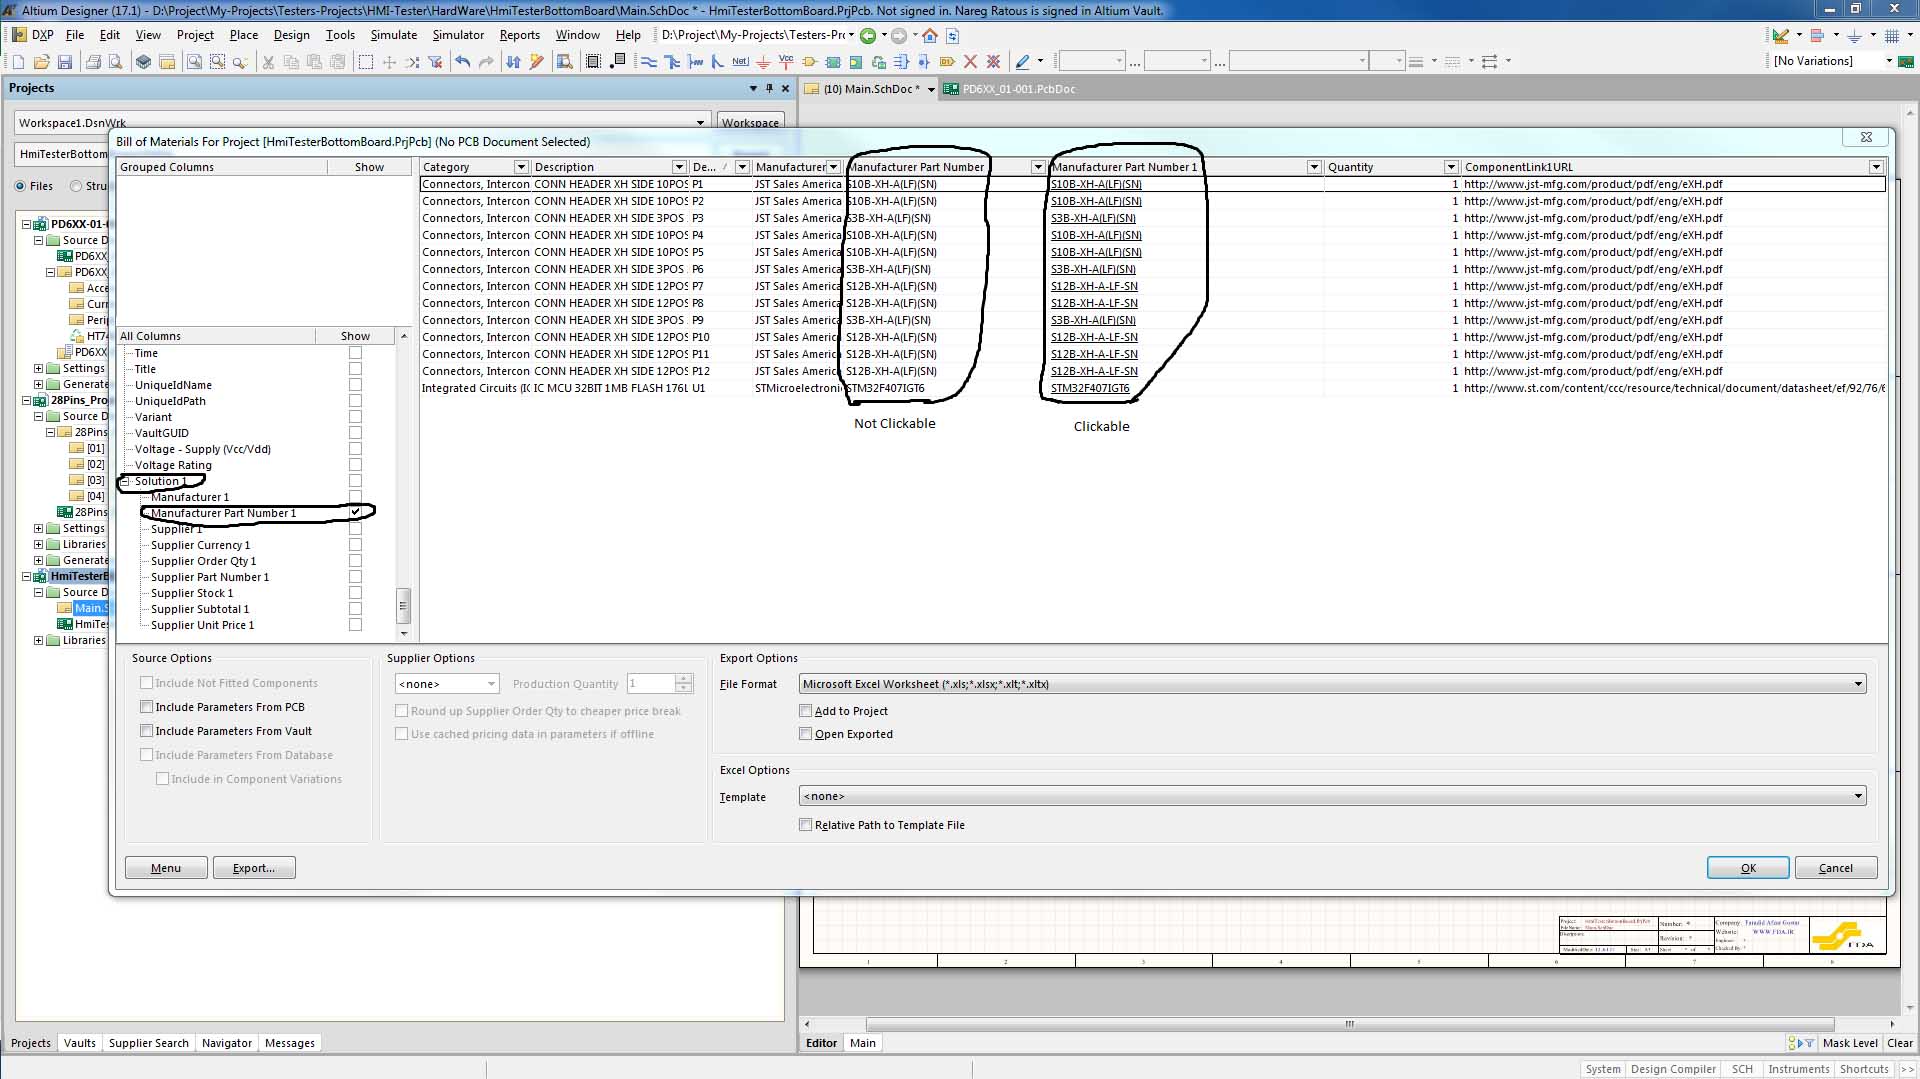Screen dimensions: 1920x1079
Task: Enable Include Parameters From PCB checkbox
Action: (147, 707)
